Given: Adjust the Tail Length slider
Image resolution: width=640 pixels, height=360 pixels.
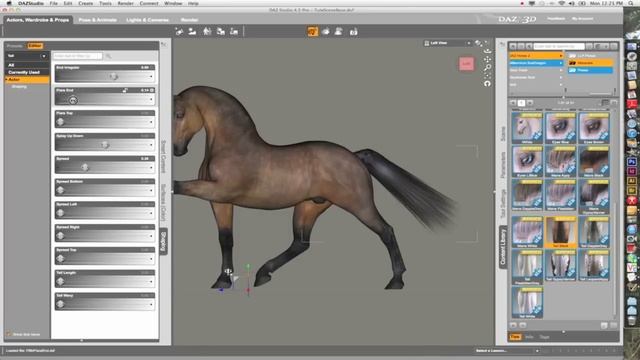Looking at the screenshot, I should 104,281.
